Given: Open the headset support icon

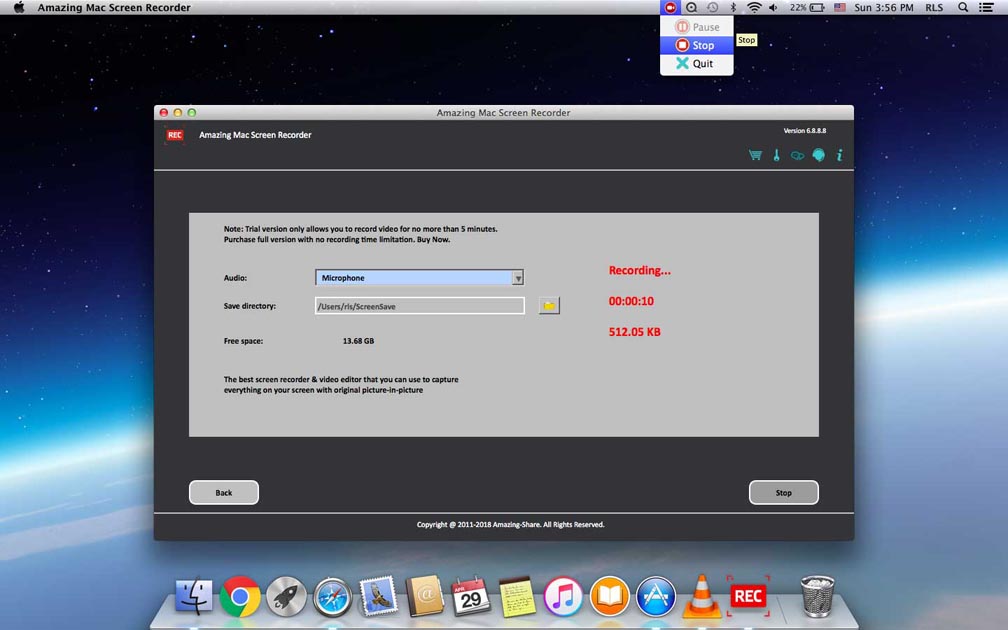Looking at the screenshot, I should [x=818, y=155].
